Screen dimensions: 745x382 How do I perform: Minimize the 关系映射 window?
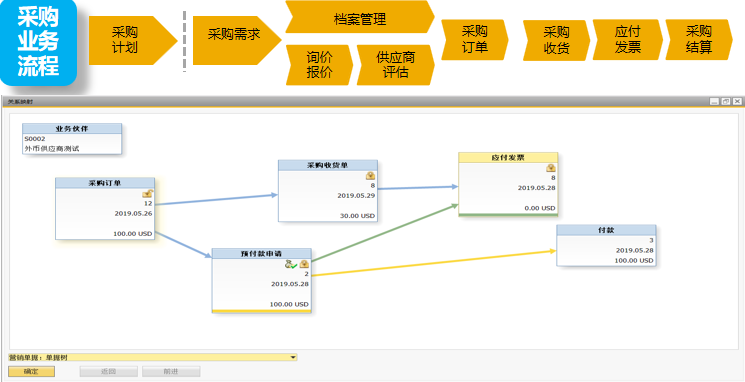(715, 101)
